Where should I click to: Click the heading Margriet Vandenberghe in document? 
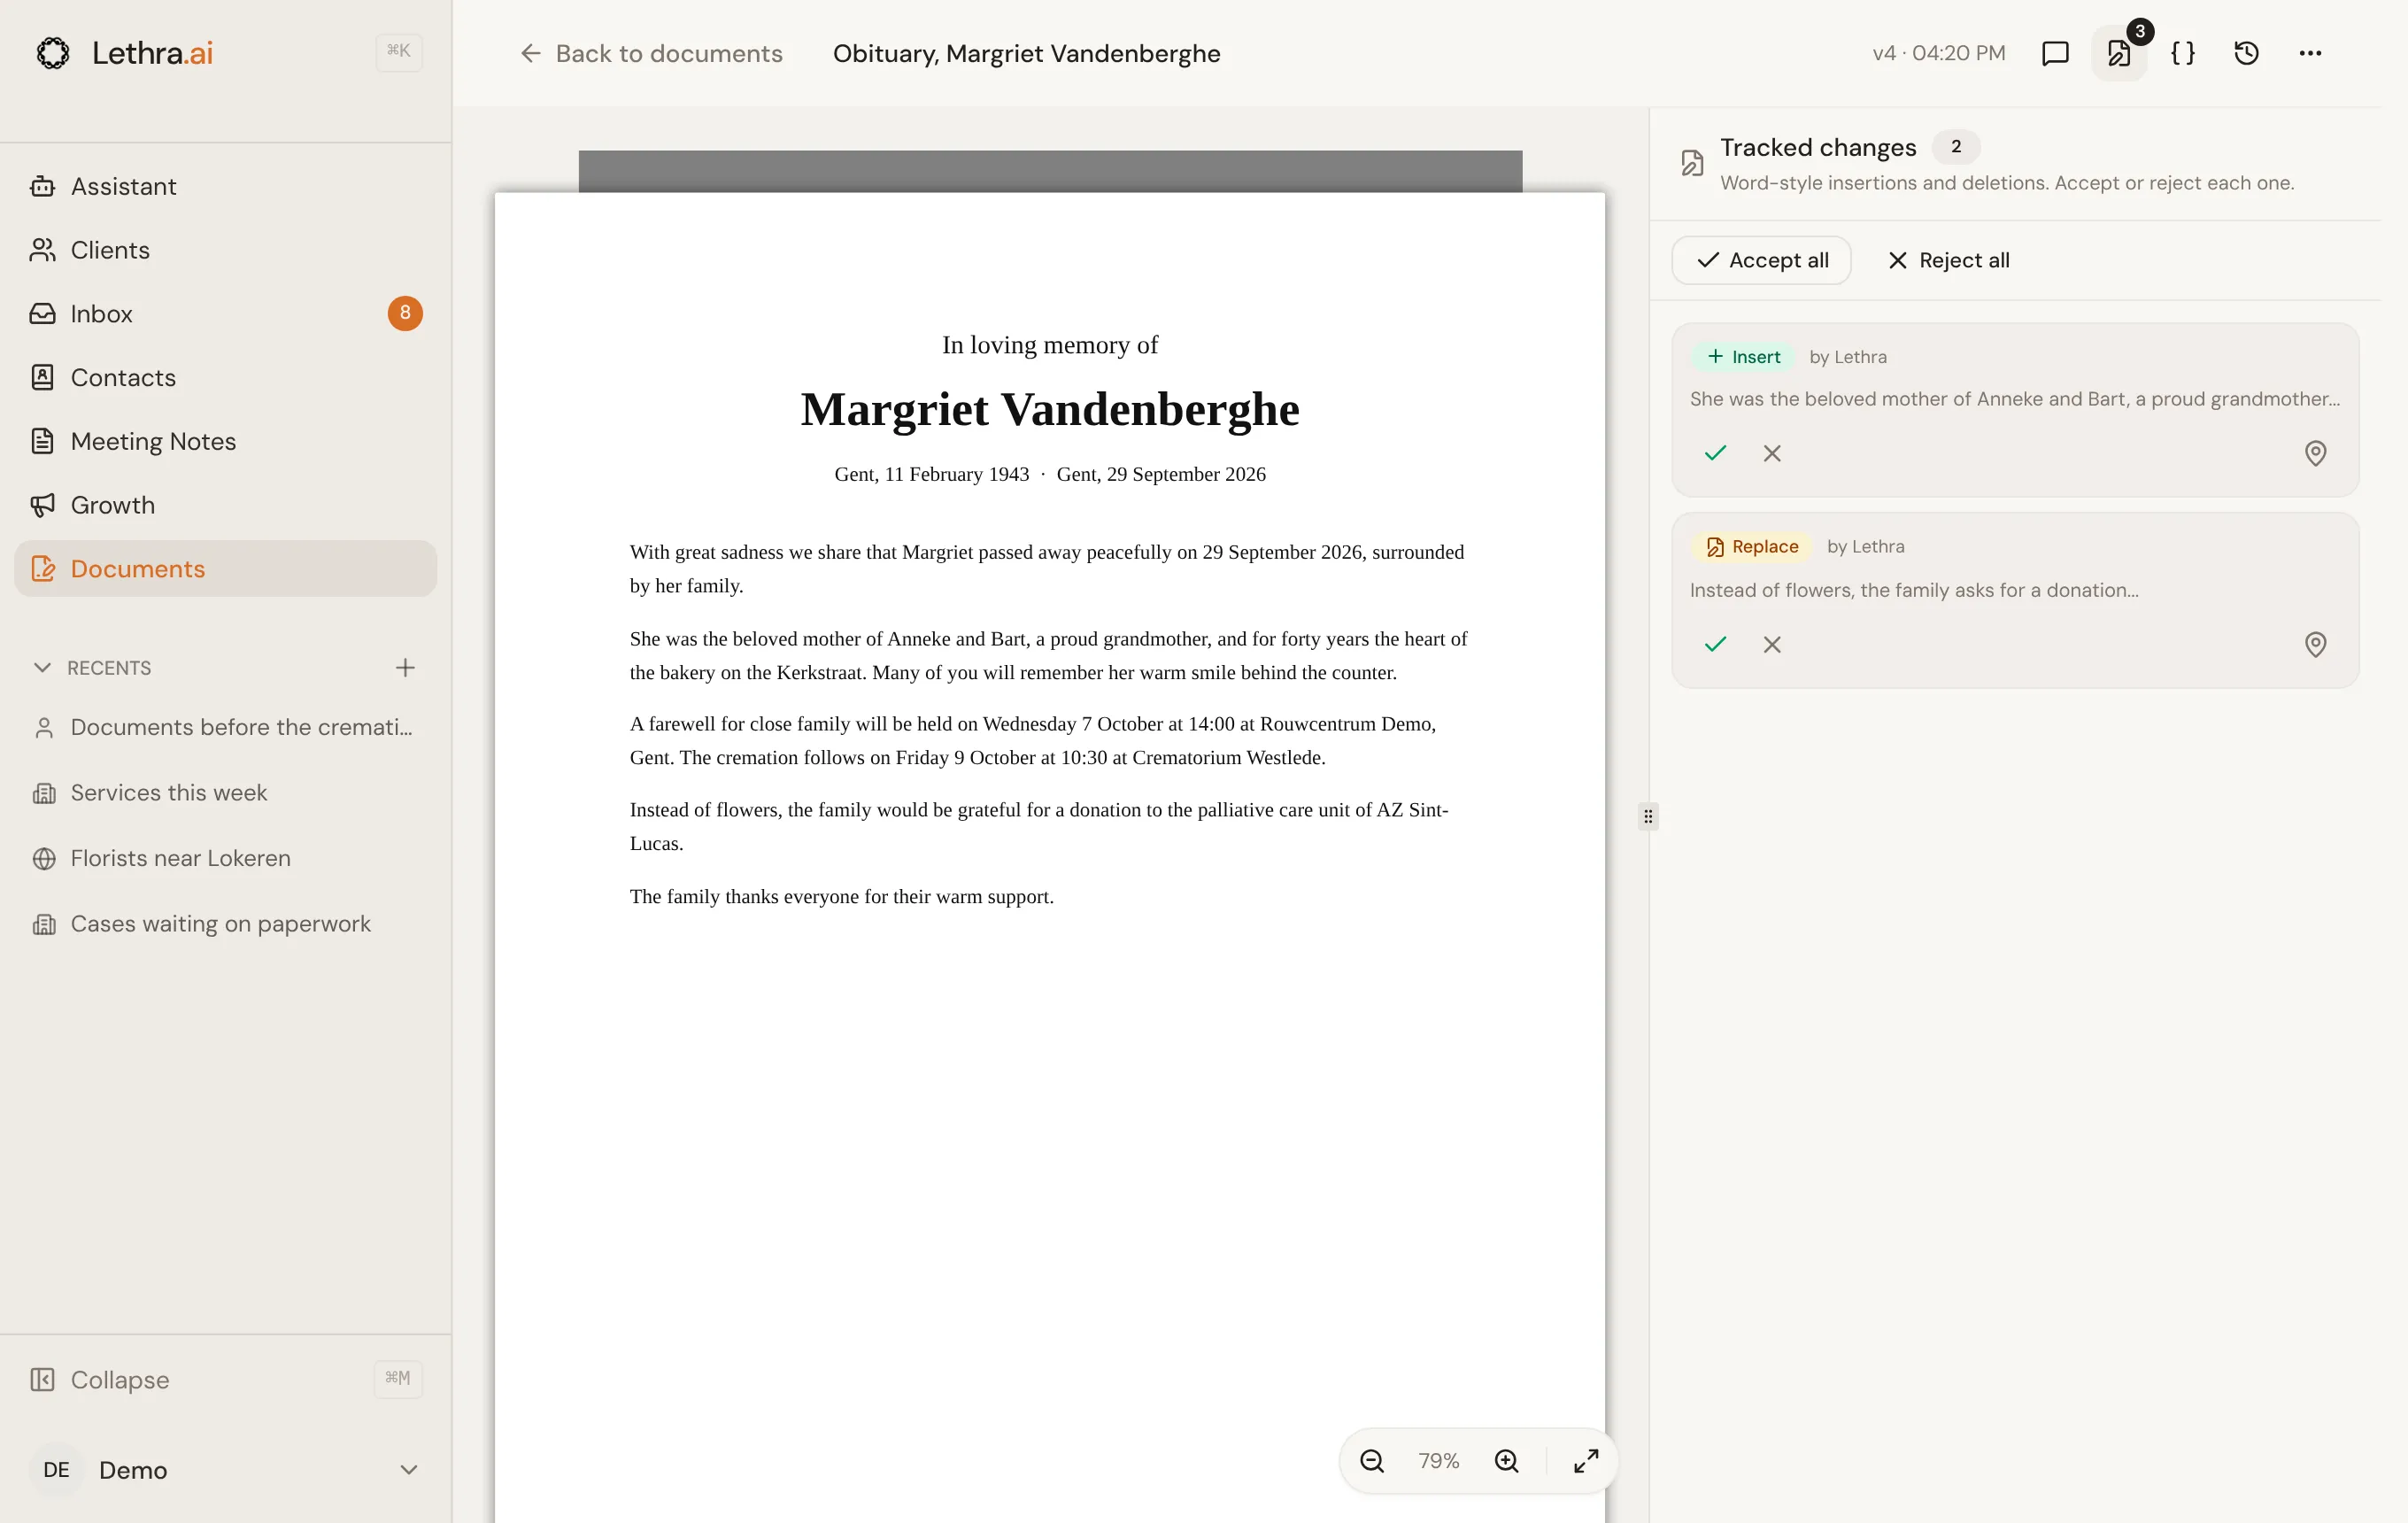[x=1049, y=409]
